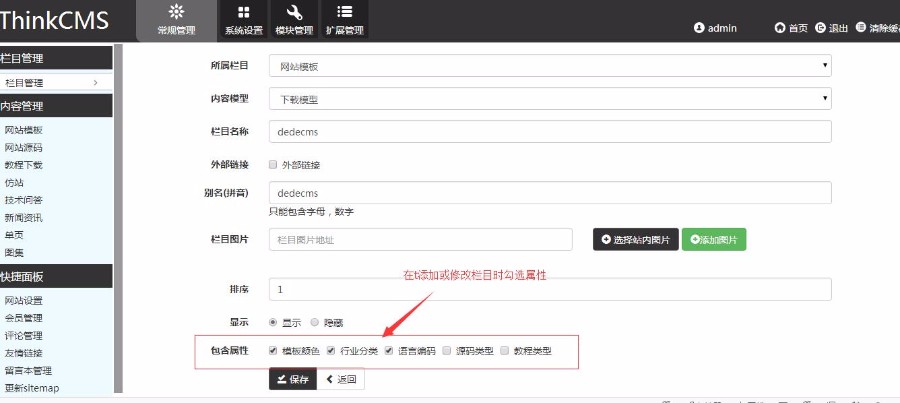900x403 pixels.
Task: Click the 栏目管理 section header
Action: click(56, 58)
